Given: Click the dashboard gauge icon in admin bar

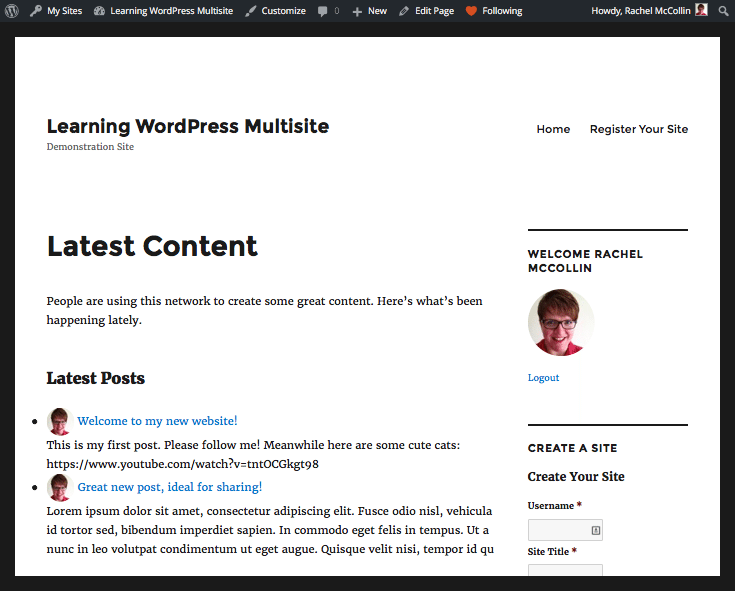Looking at the screenshot, I should 99,11.
